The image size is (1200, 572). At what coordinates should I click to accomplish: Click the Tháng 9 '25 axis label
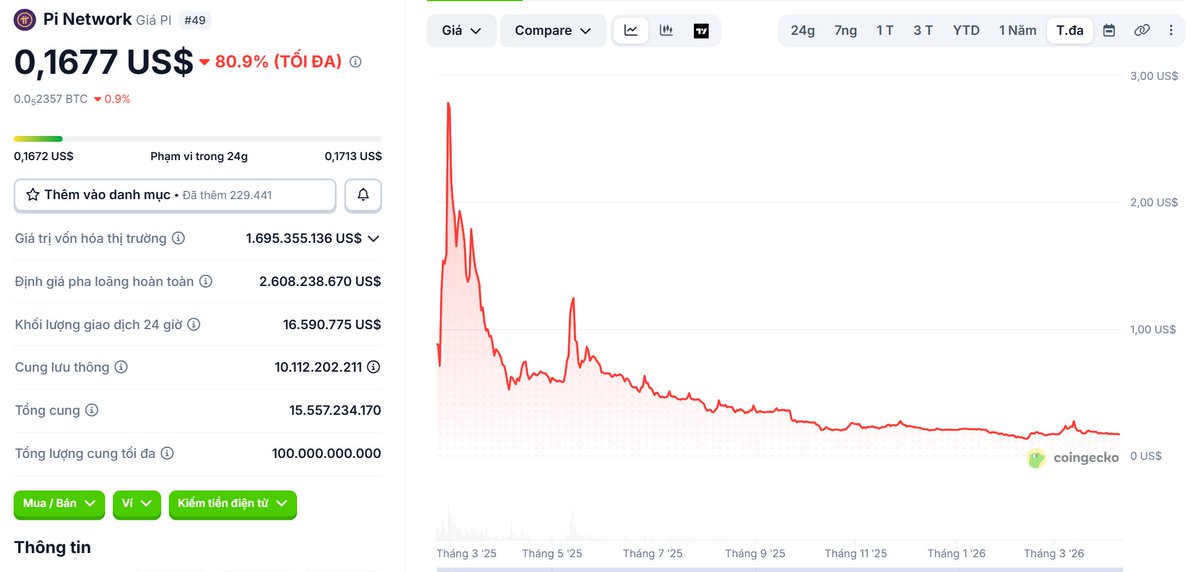tap(755, 554)
